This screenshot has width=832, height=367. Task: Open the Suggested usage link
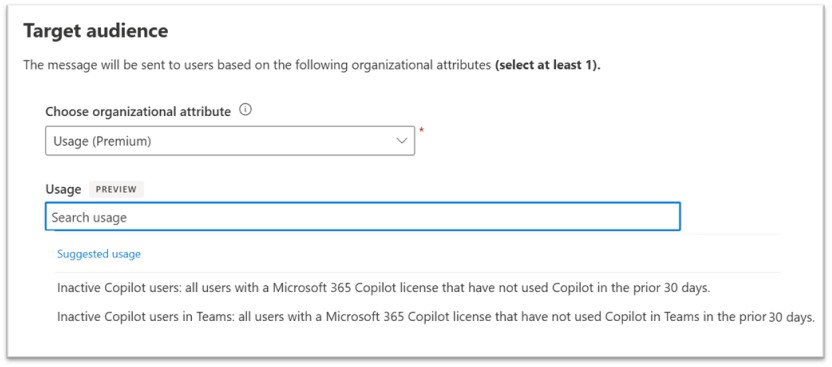pos(99,254)
